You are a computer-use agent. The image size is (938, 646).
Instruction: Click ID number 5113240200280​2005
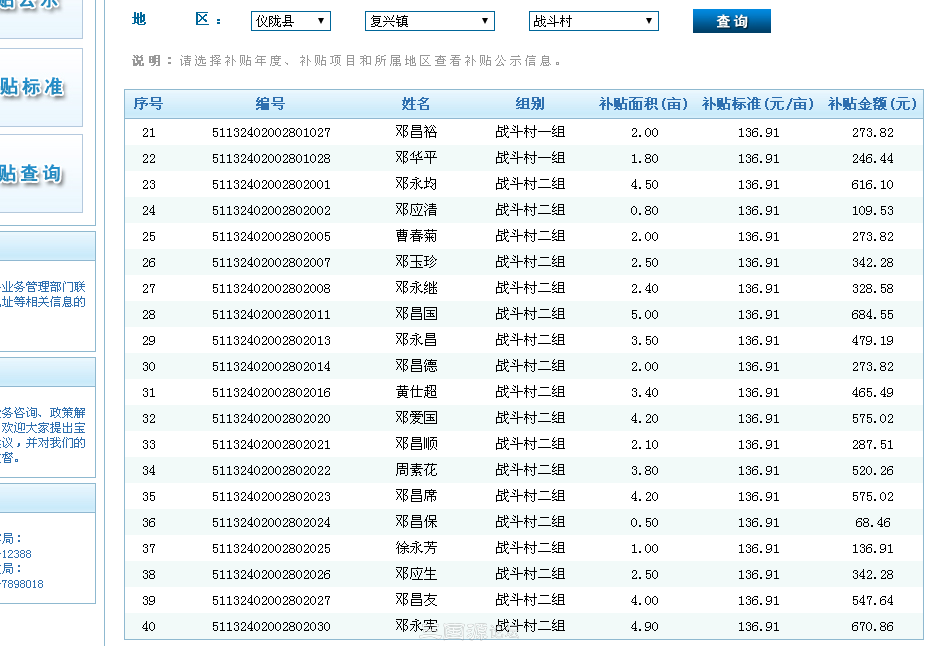tap(271, 237)
